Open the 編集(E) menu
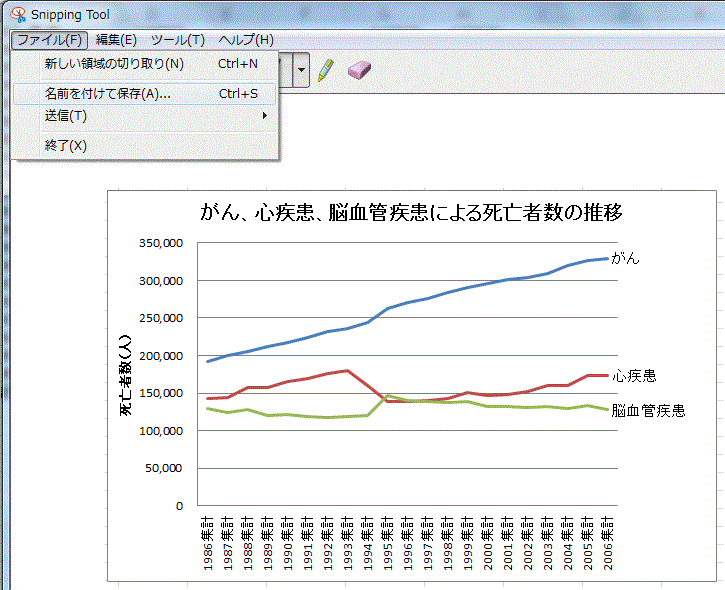The height and width of the screenshot is (590, 725). (116, 40)
